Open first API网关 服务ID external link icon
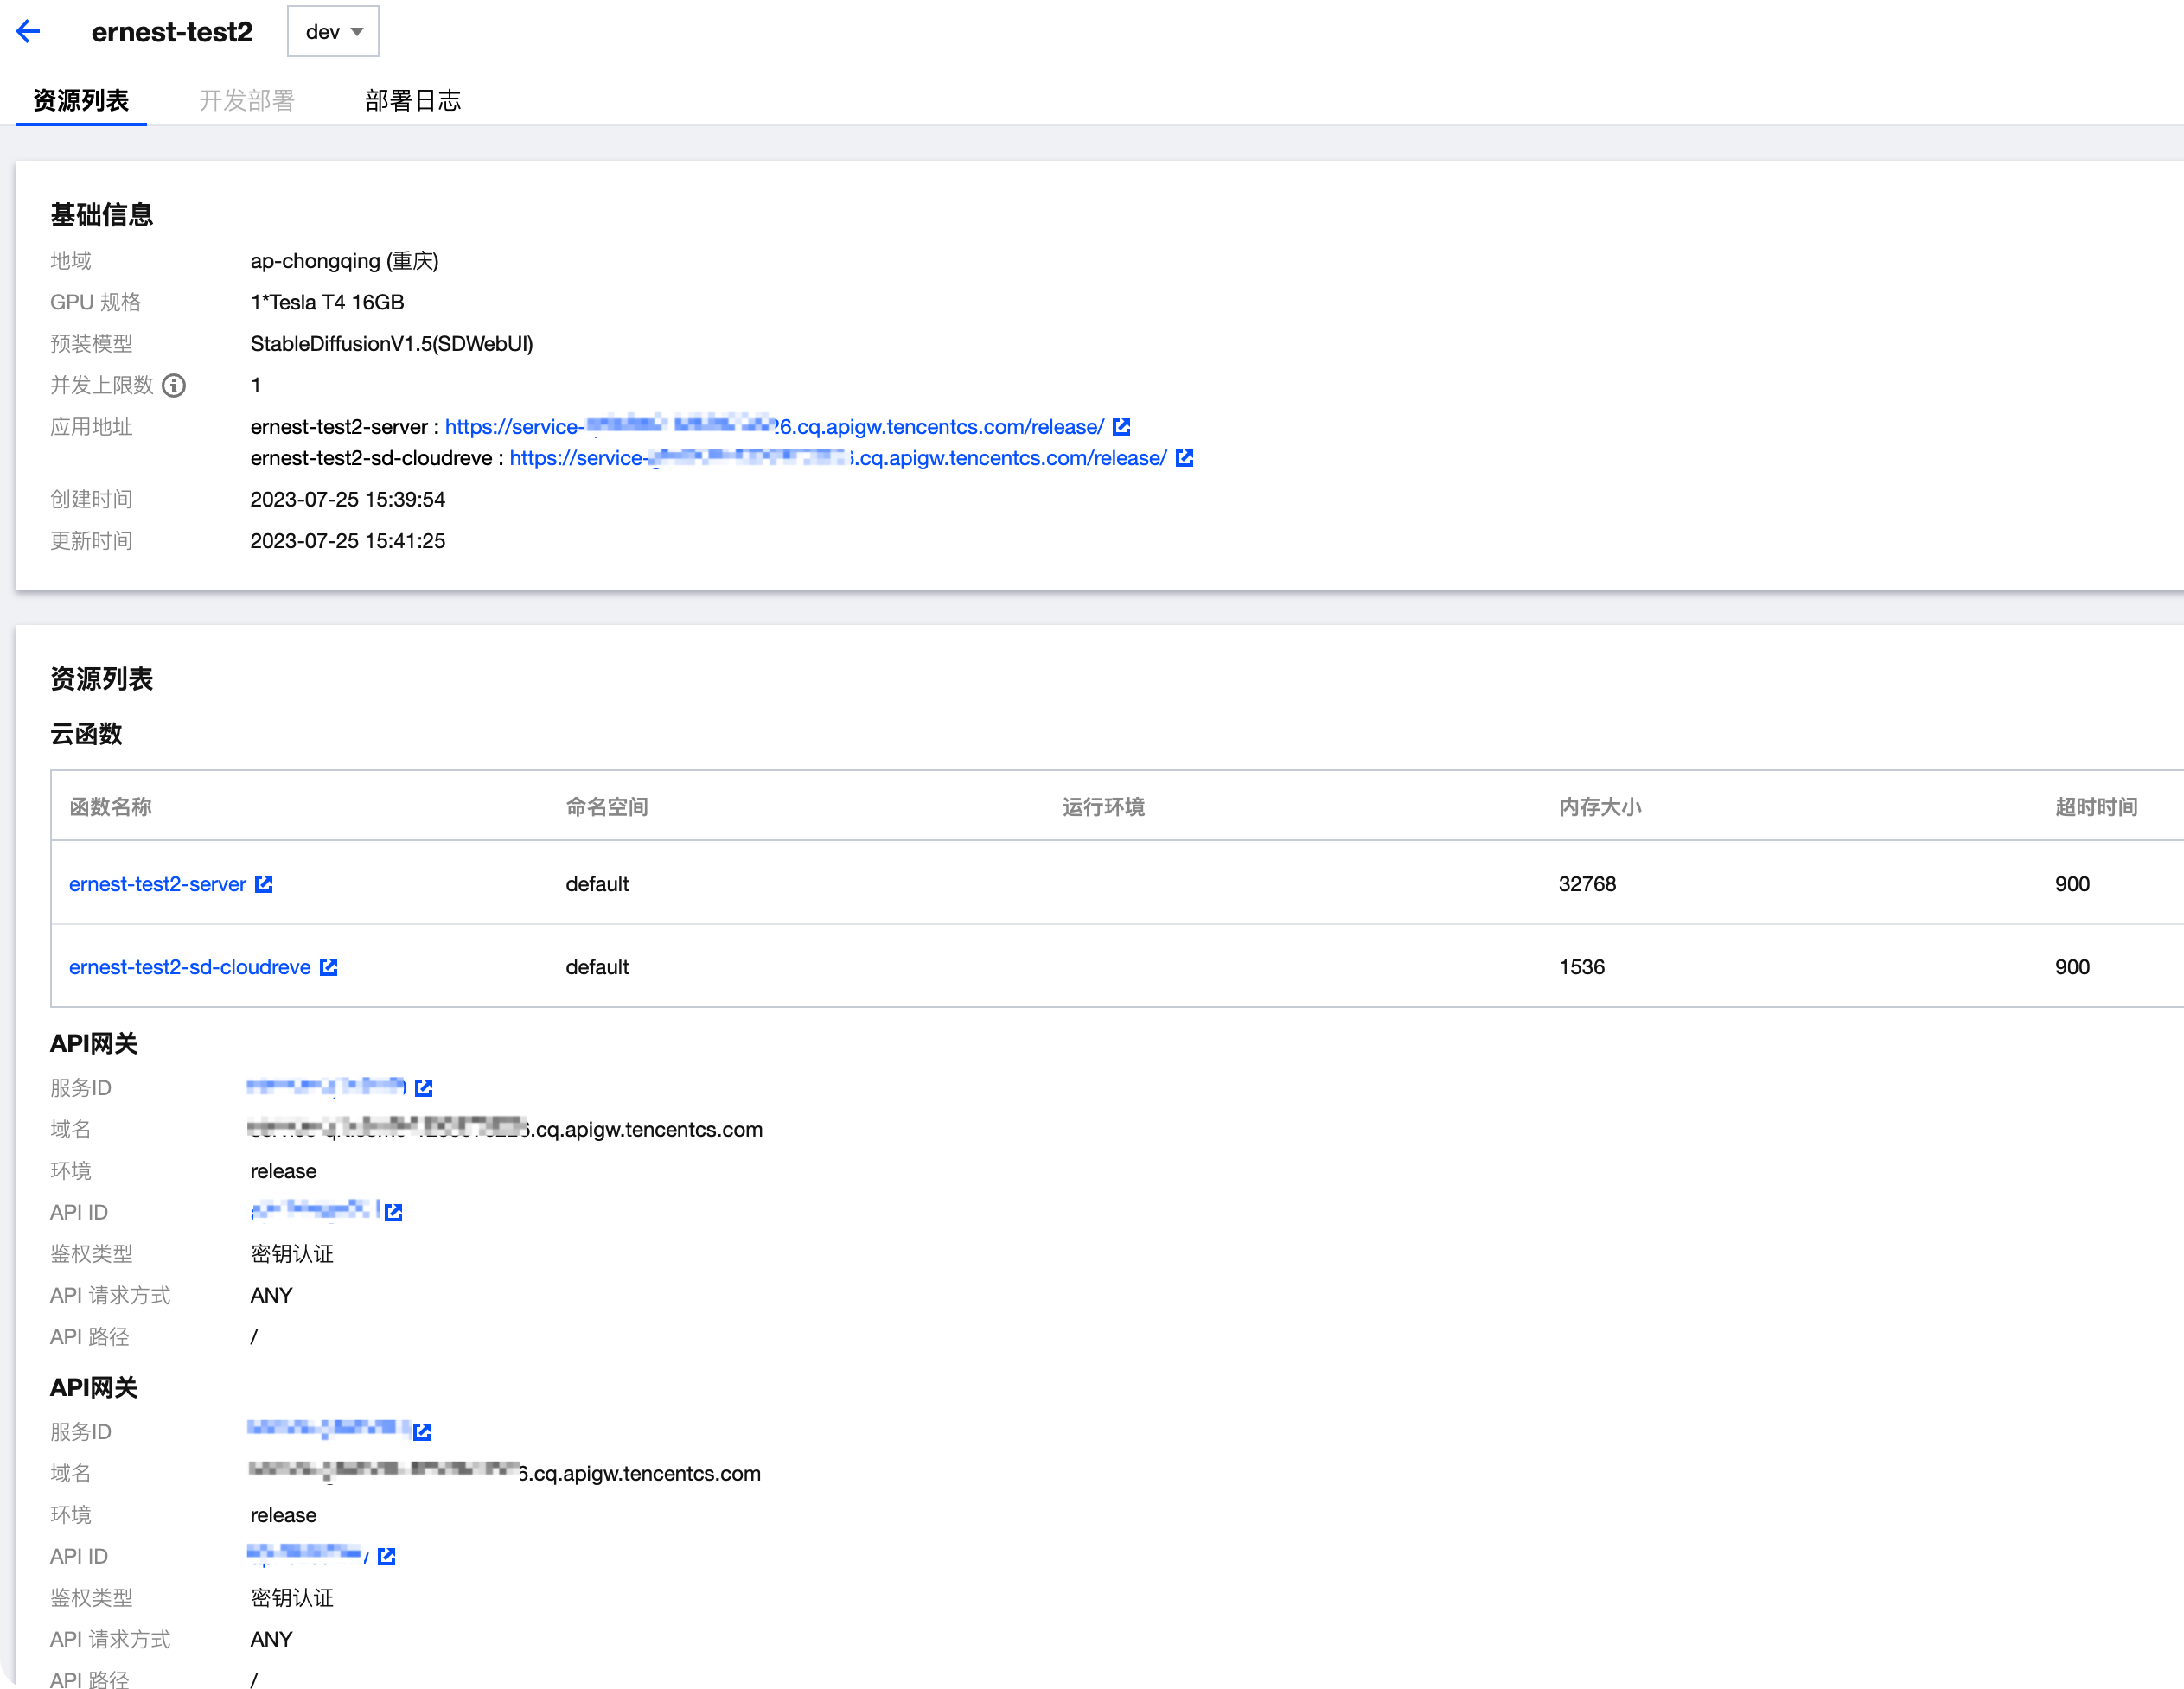This screenshot has width=2184, height=1689. pos(425,1088)
